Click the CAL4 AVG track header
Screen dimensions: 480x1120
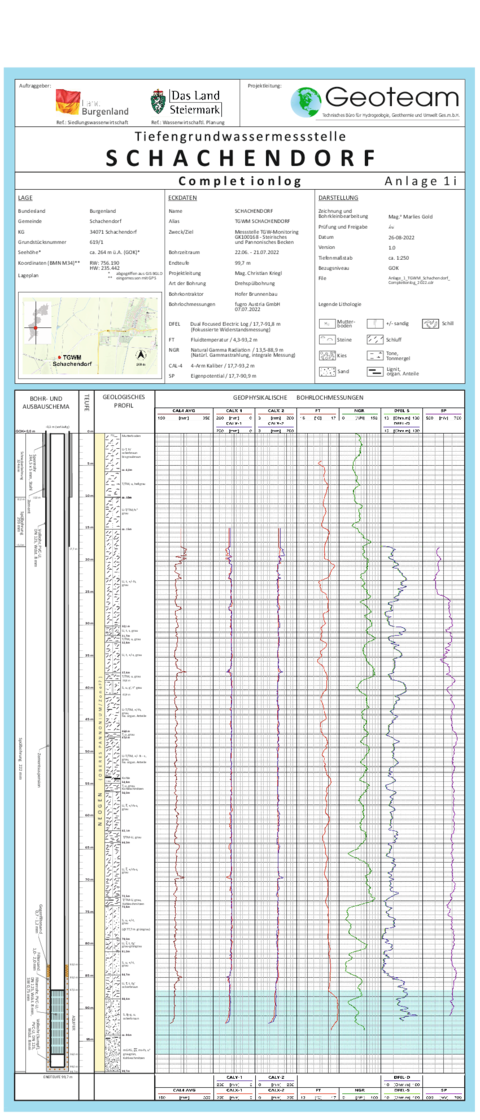tap(184, 410)
